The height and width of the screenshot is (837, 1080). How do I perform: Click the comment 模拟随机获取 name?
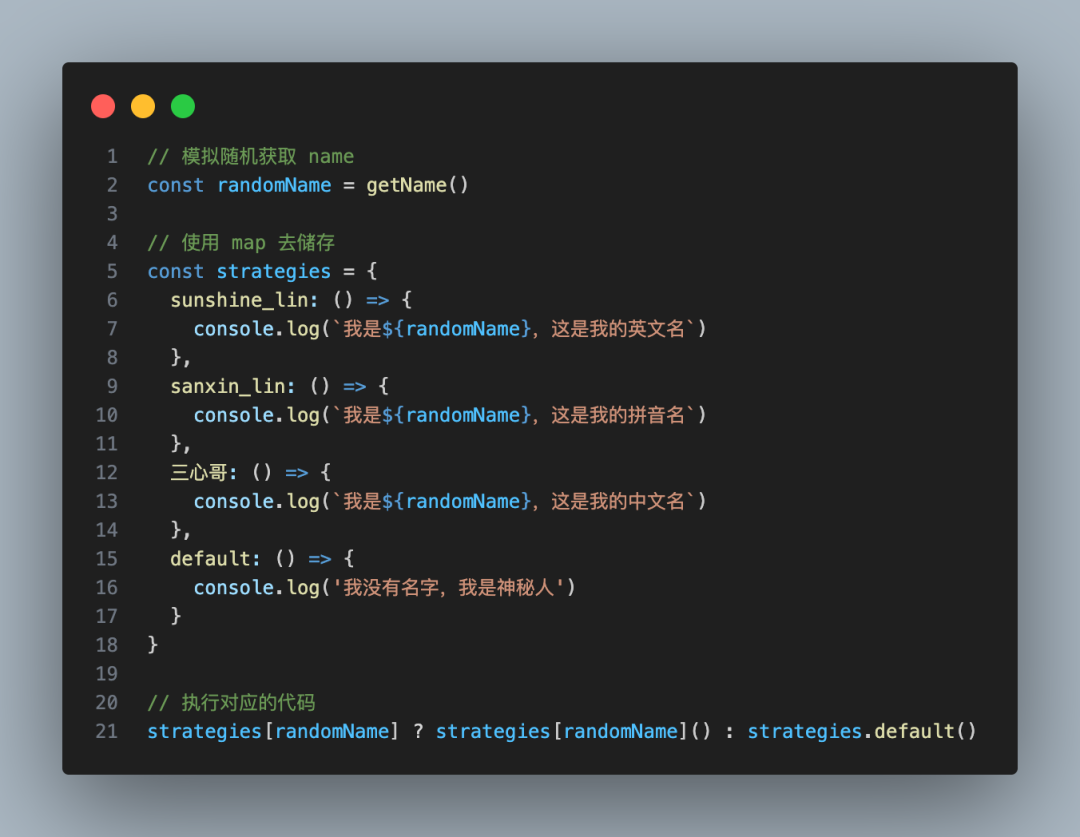click(251, 157)
